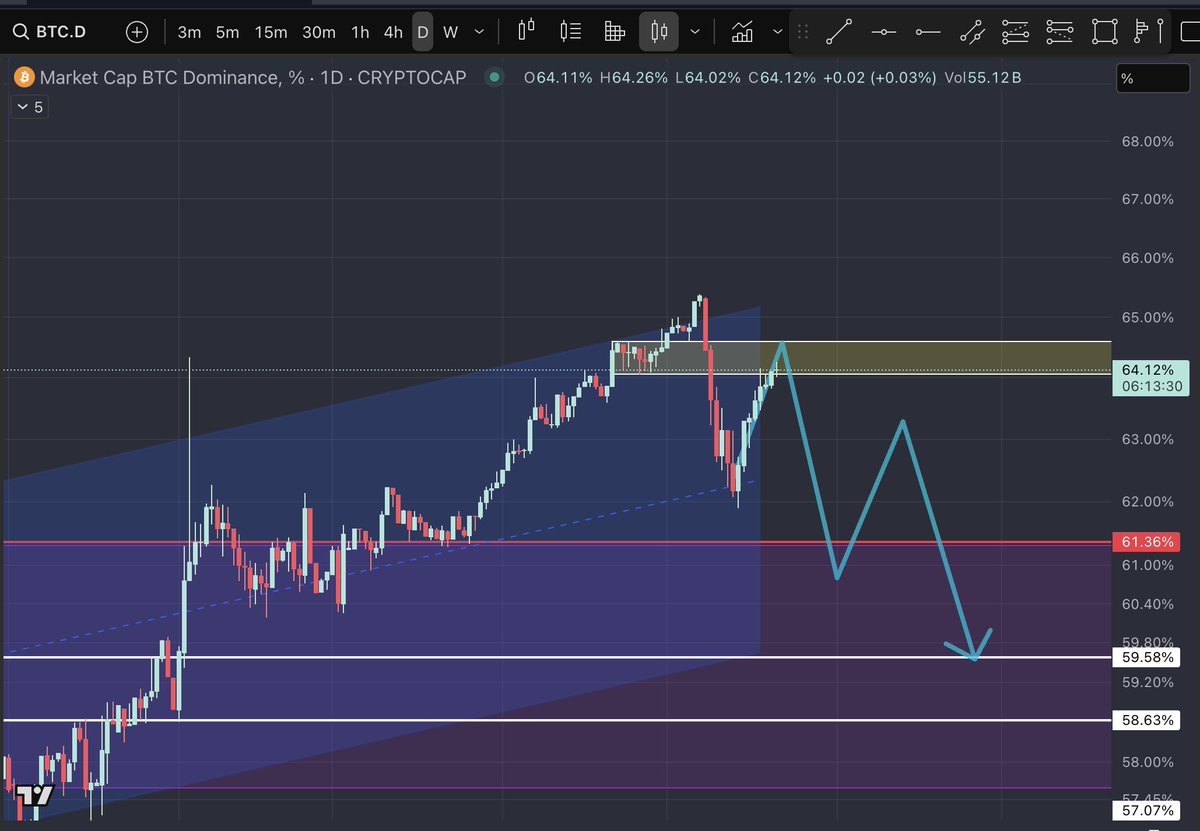Screen dimensions: 1200x831
Task: Switch to the 30m timeframe
Action: click(319, 32)
